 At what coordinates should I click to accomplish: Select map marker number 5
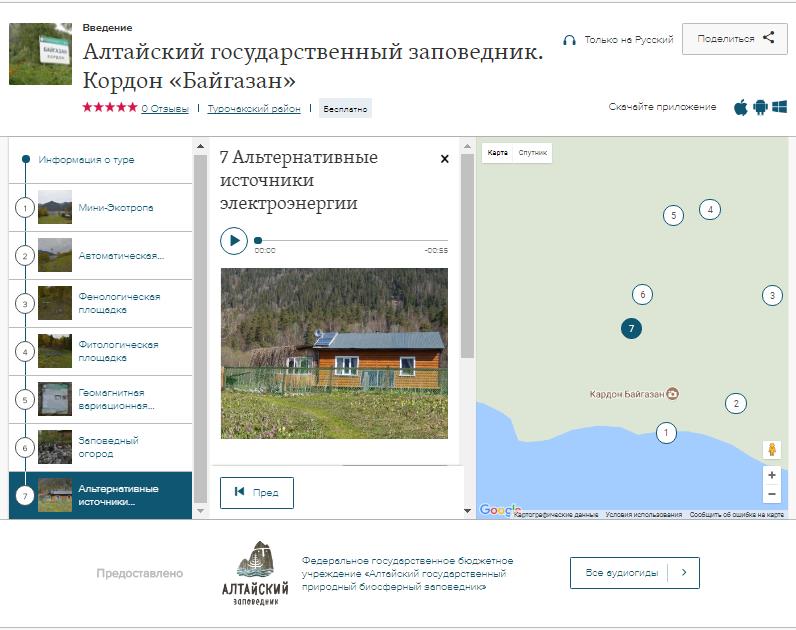(674, 215)
